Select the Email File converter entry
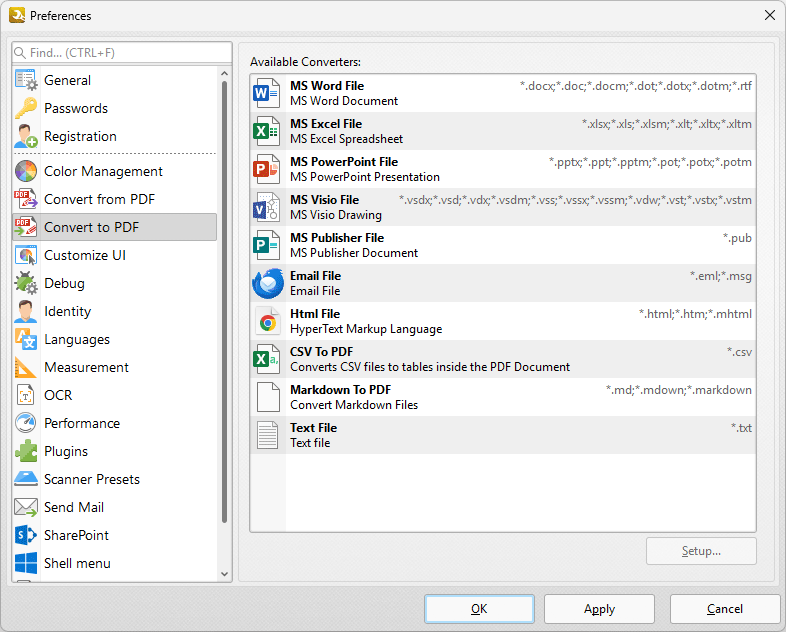Viewport: 786px width, 632px height. click(503, 283)
